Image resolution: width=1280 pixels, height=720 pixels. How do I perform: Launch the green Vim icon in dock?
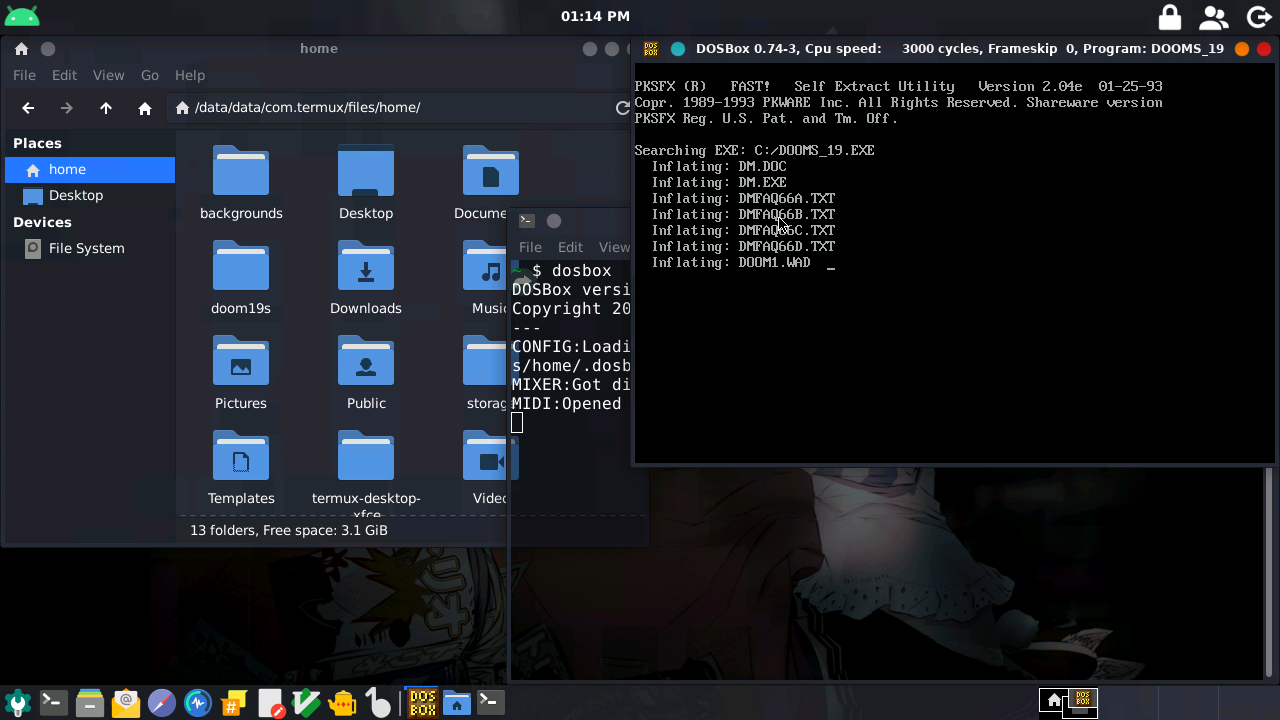306,703
